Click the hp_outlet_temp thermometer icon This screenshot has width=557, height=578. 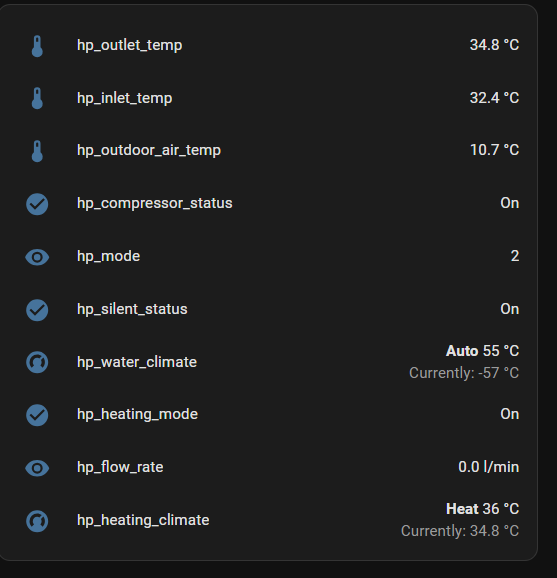tap(37, 46)
